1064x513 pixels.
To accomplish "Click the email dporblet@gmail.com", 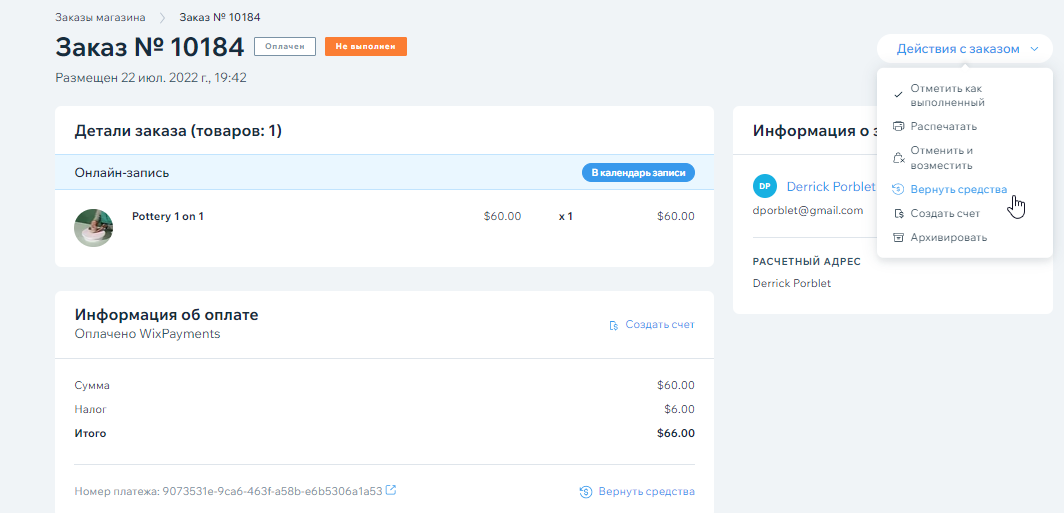I will click(x=807, y=211).
